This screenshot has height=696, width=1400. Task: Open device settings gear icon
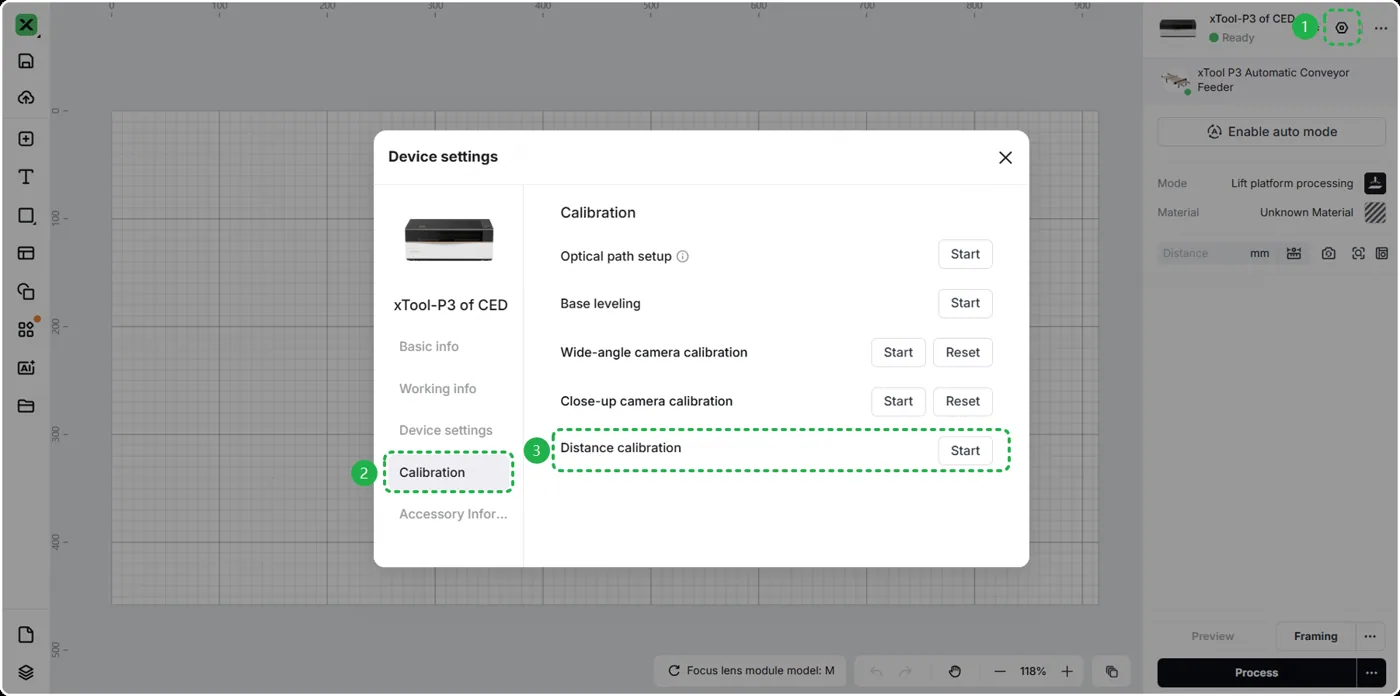point(1342,28)
